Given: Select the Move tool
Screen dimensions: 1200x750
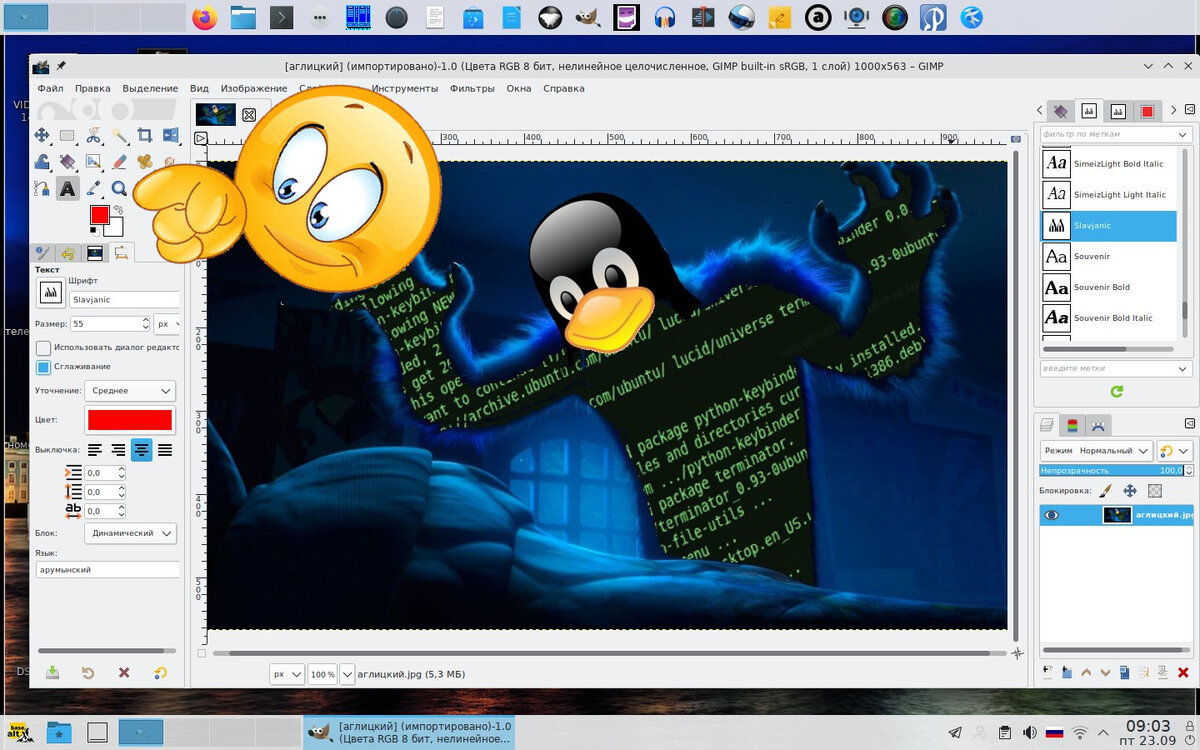Looking at the screenshot, I should [42, 135].
